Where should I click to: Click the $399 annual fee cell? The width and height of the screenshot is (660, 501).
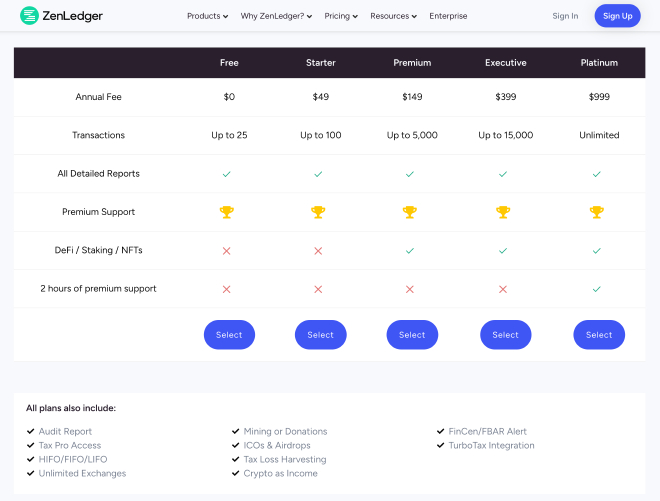pos(506,97)
